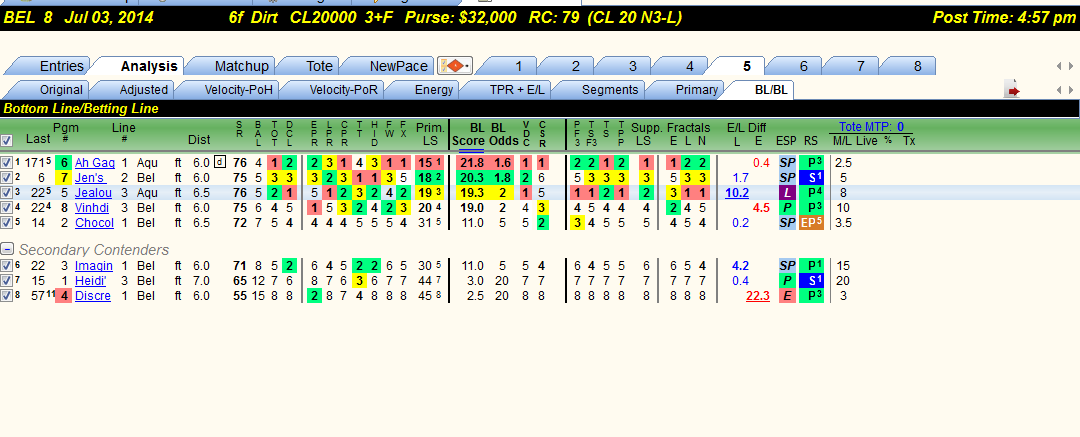This screenshot has height=437, width=1080.
Task: Open horse link Chocol
Action: click(x=94, y=223)
